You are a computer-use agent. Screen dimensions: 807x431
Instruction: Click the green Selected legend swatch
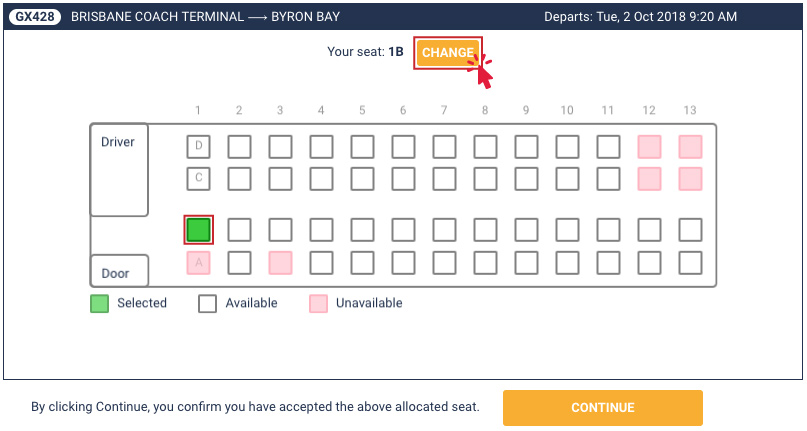click(99, 304)
